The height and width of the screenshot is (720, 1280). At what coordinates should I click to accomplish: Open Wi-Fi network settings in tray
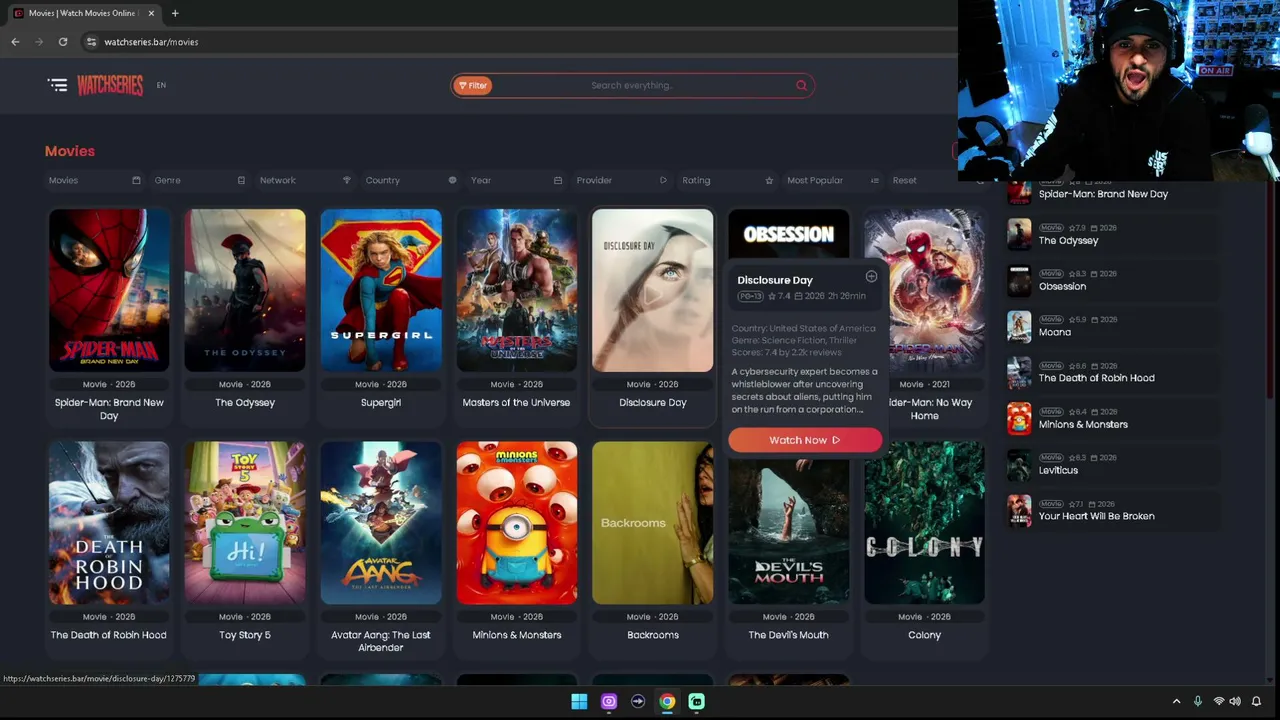(x=1219, y=702)
